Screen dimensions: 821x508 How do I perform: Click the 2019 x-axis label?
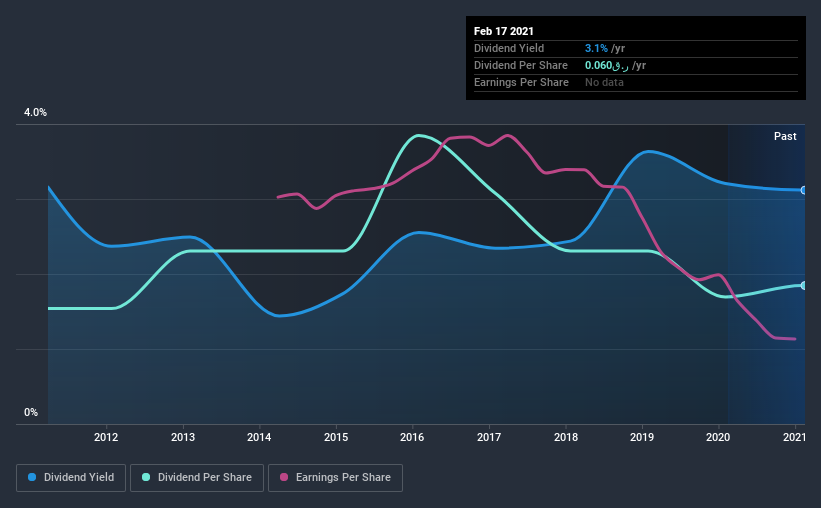point(642,437)
